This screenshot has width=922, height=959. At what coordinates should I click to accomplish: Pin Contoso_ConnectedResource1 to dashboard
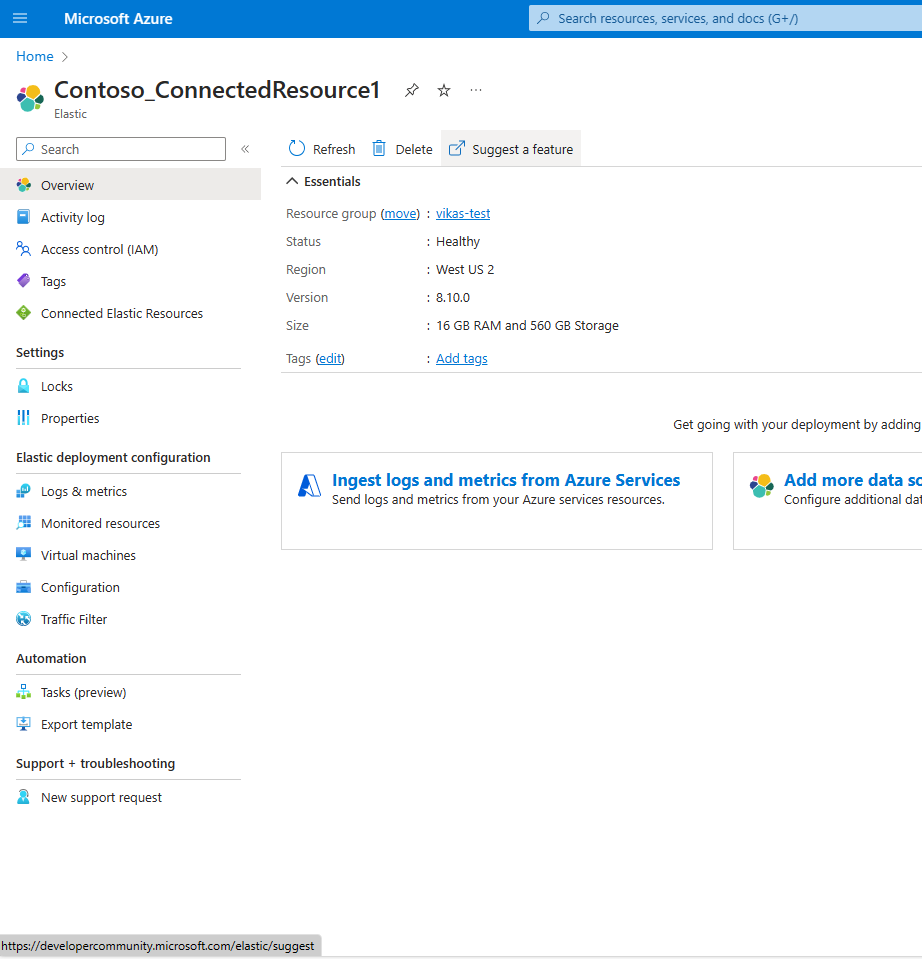tap(411, 91)
